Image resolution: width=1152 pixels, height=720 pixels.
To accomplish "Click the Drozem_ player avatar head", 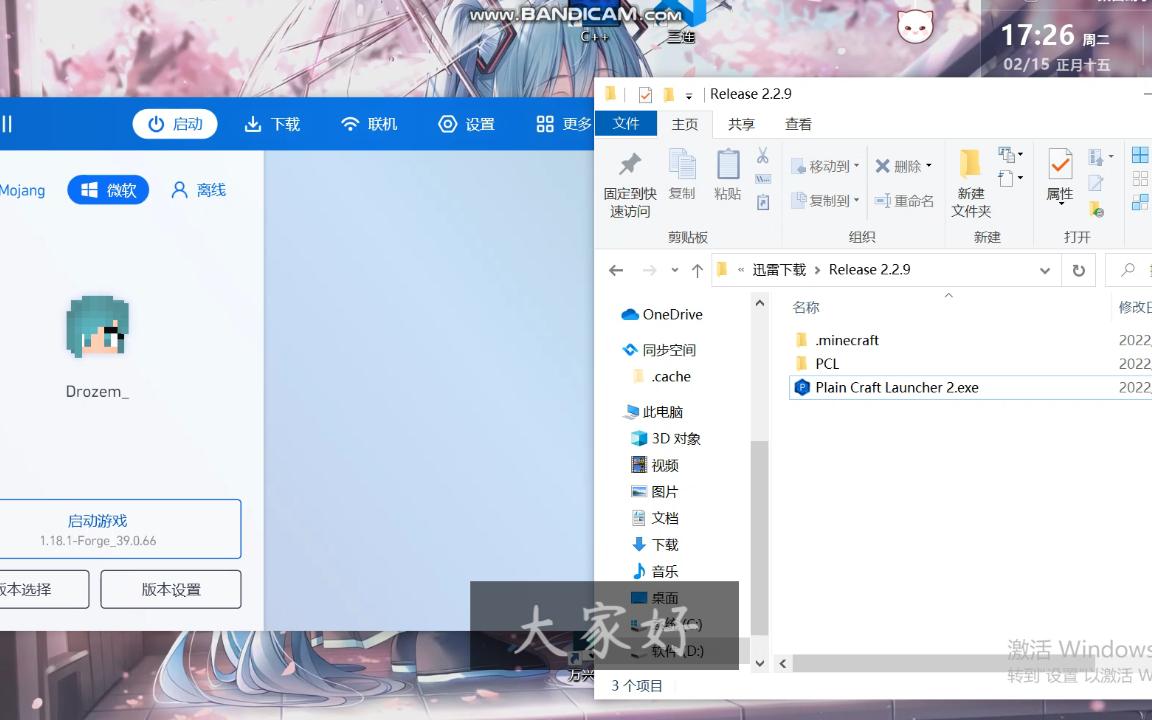I will point(98,327).
